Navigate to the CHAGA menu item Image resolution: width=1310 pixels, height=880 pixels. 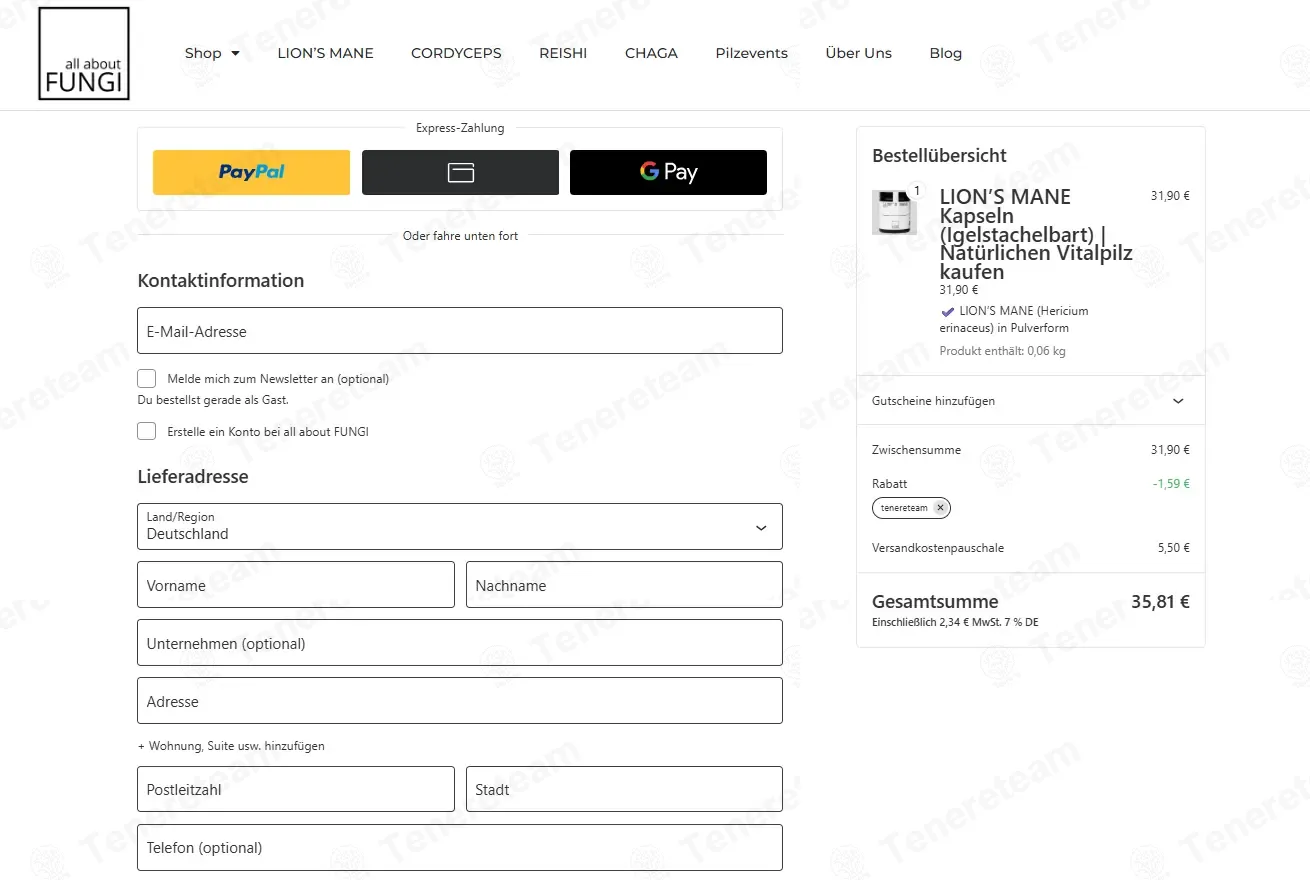[651, 53]
